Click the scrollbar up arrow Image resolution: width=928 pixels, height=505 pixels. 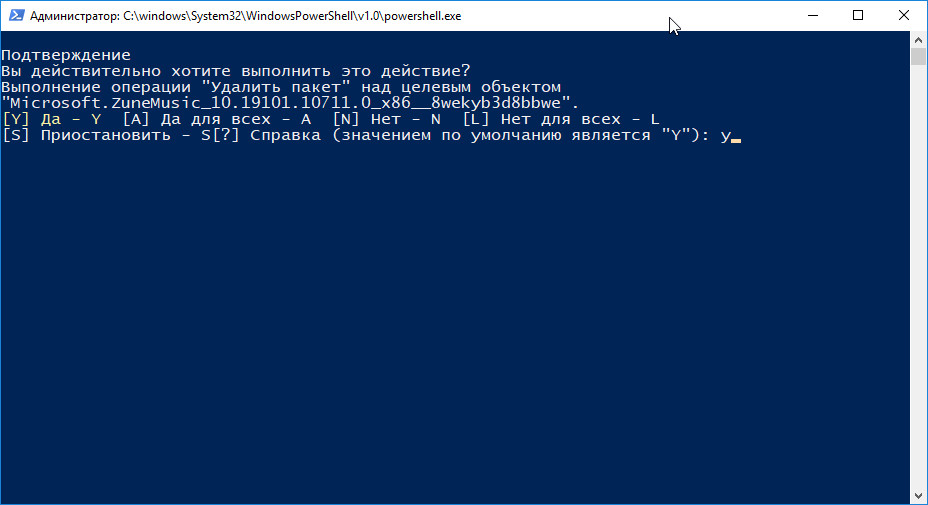click(x=918, y=40)
